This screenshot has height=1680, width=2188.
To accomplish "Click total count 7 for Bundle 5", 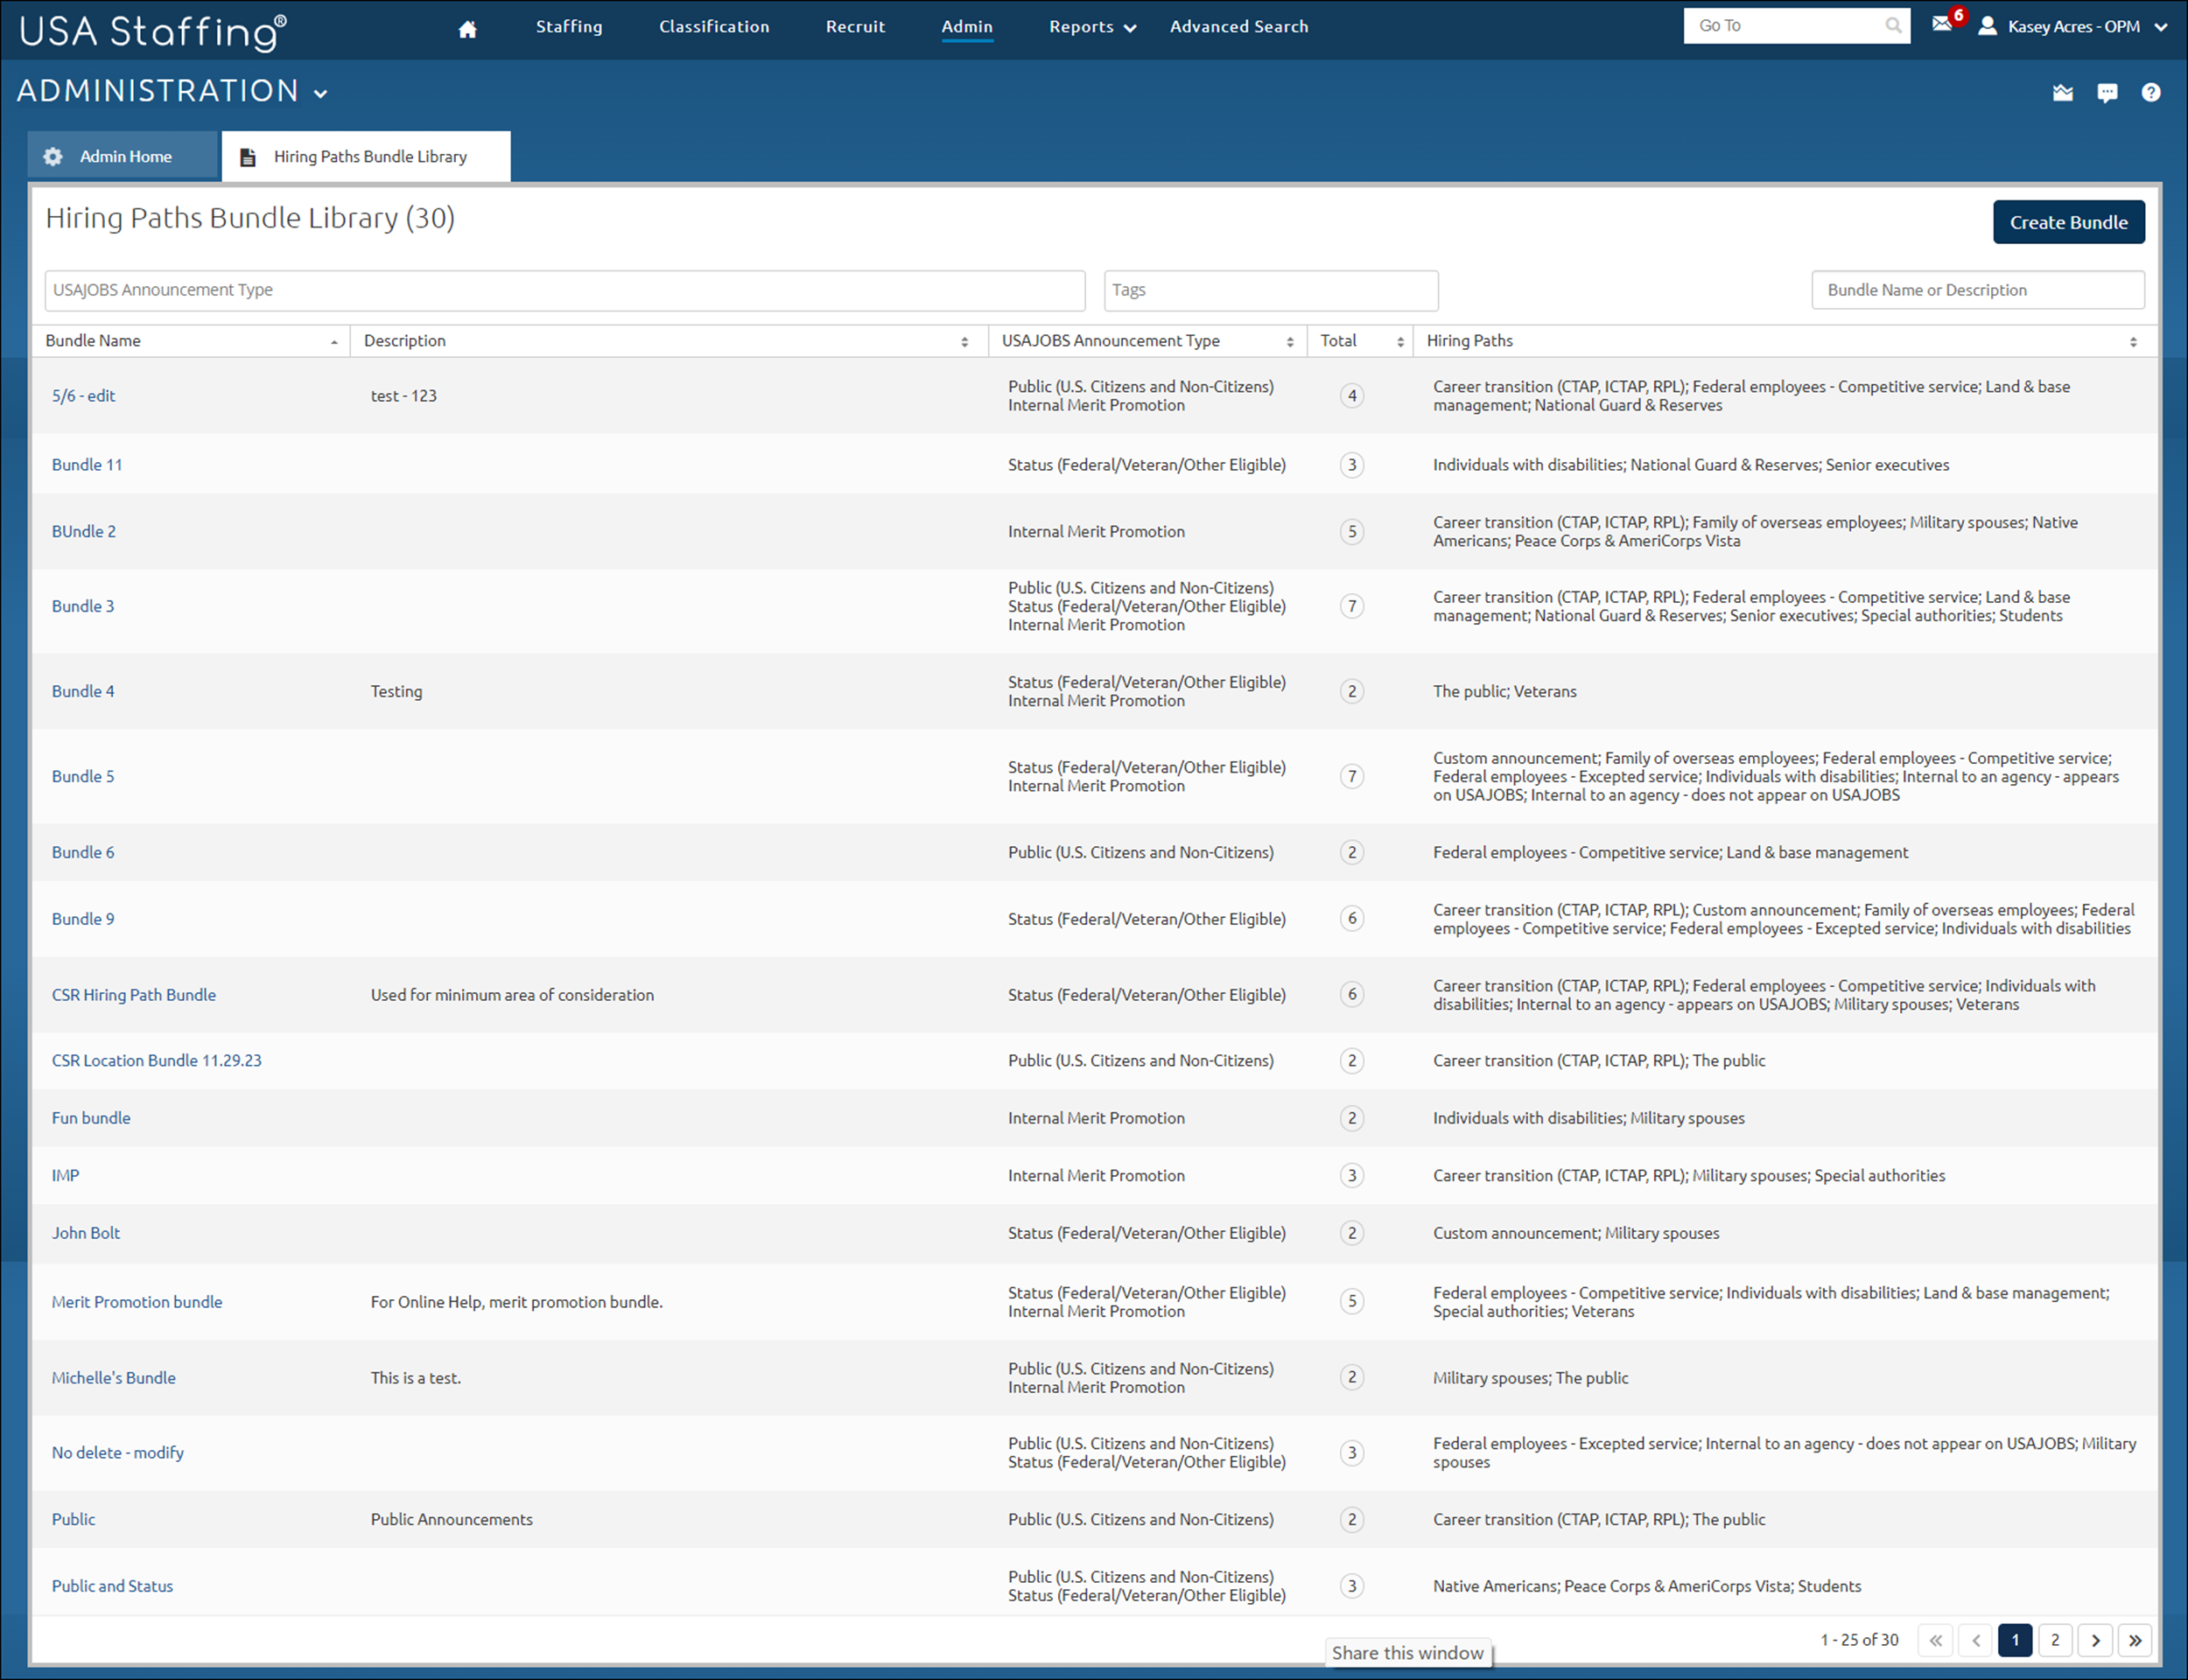I will tap(1352, 777).
